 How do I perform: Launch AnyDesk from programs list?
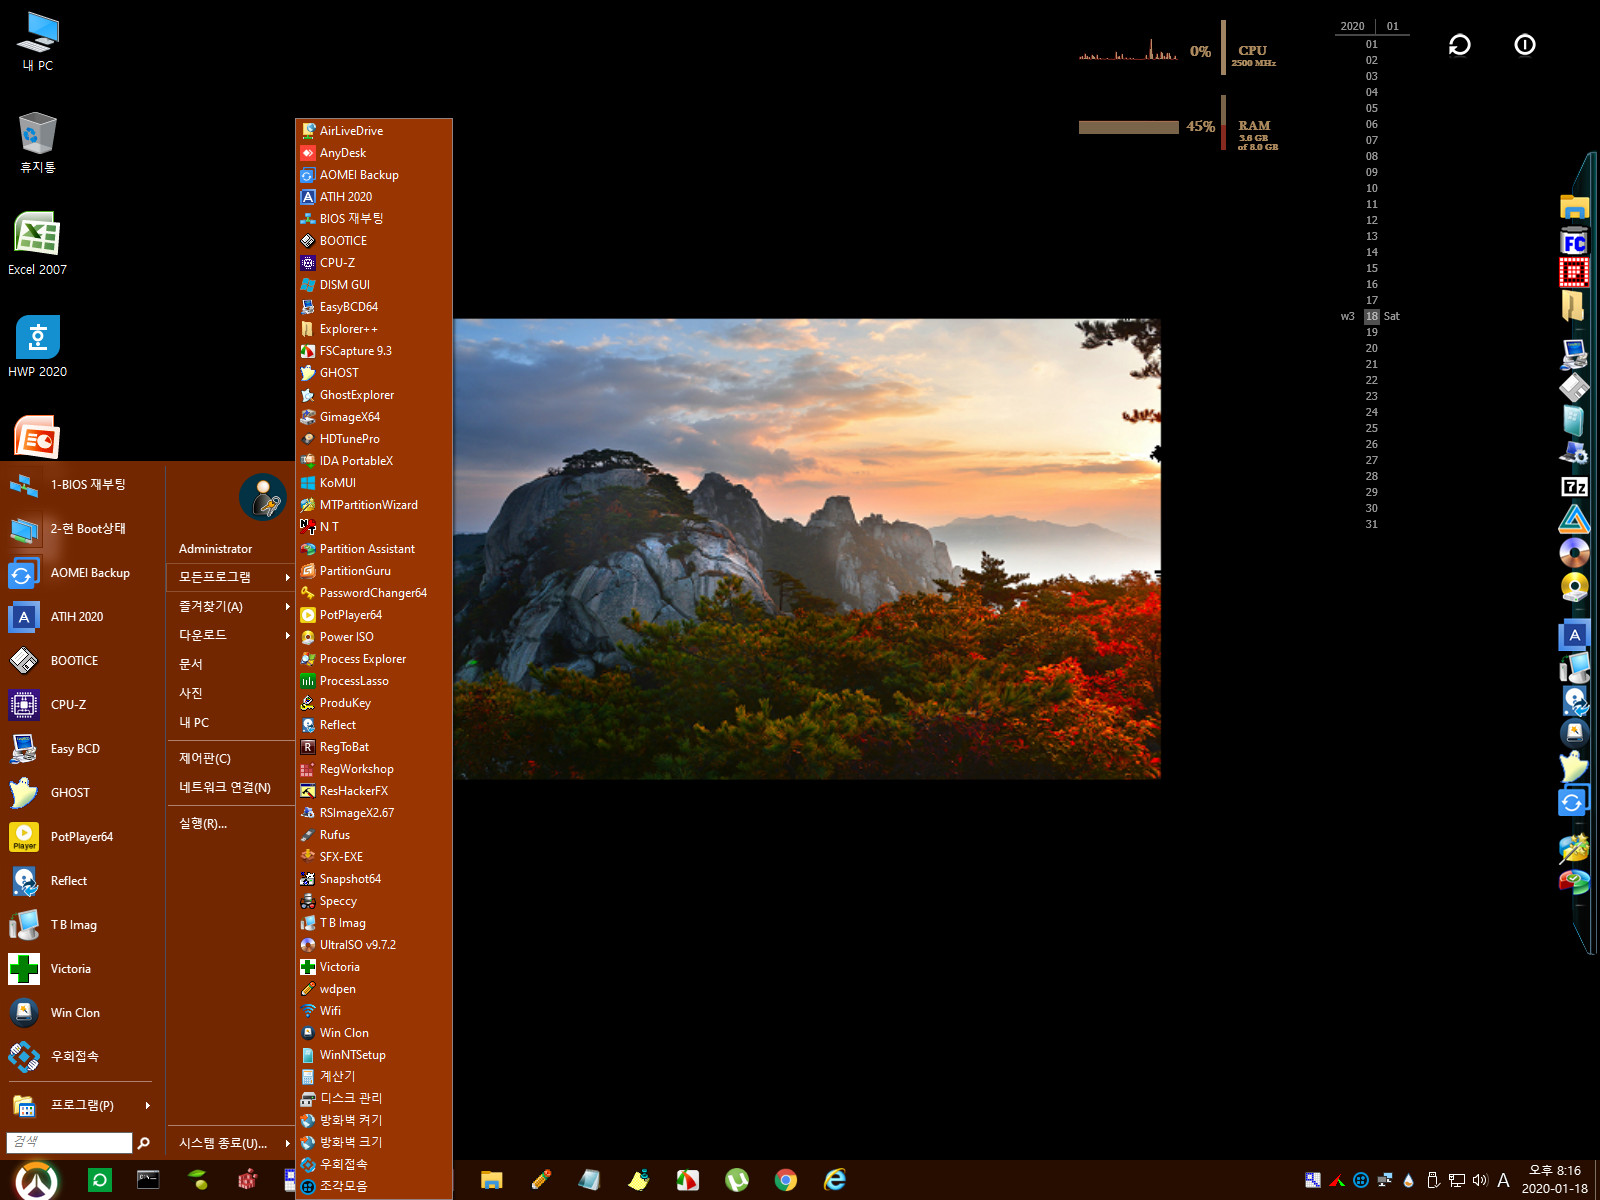(x=374, y=153)
